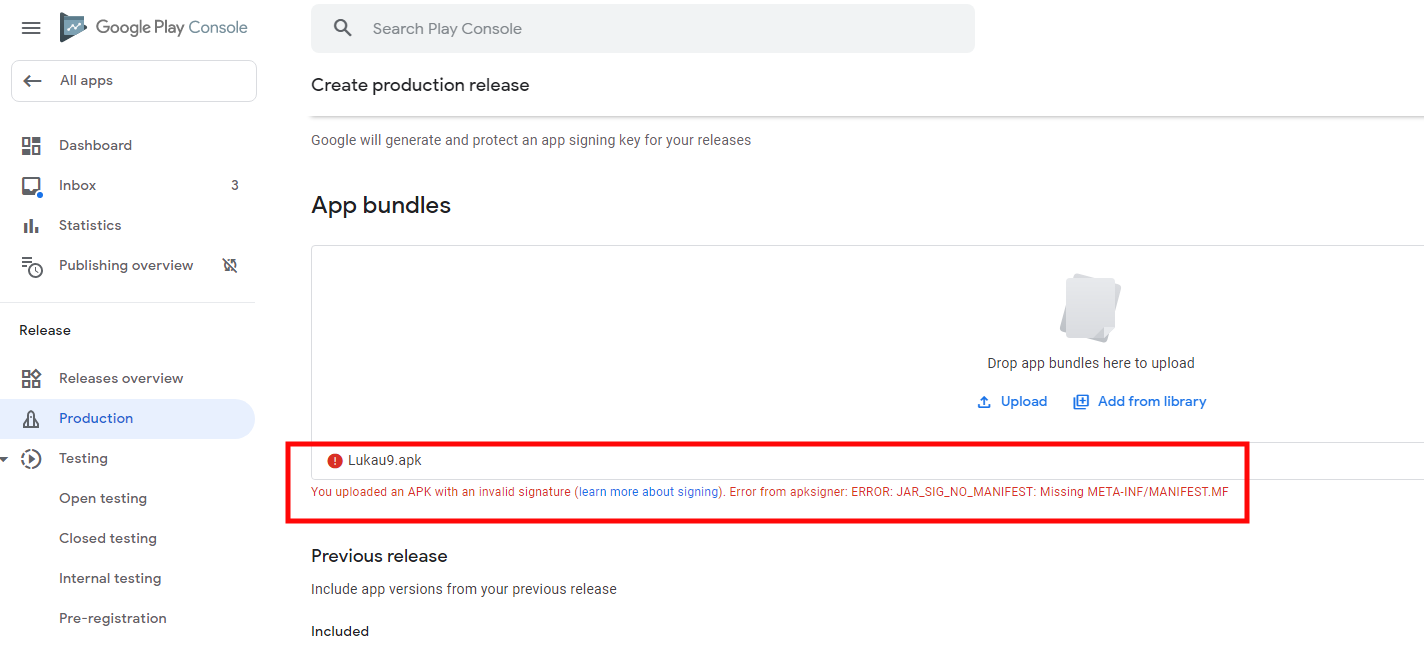Click the Google Play Console logo
The image size is (1424, 651).
coord(154,27)
